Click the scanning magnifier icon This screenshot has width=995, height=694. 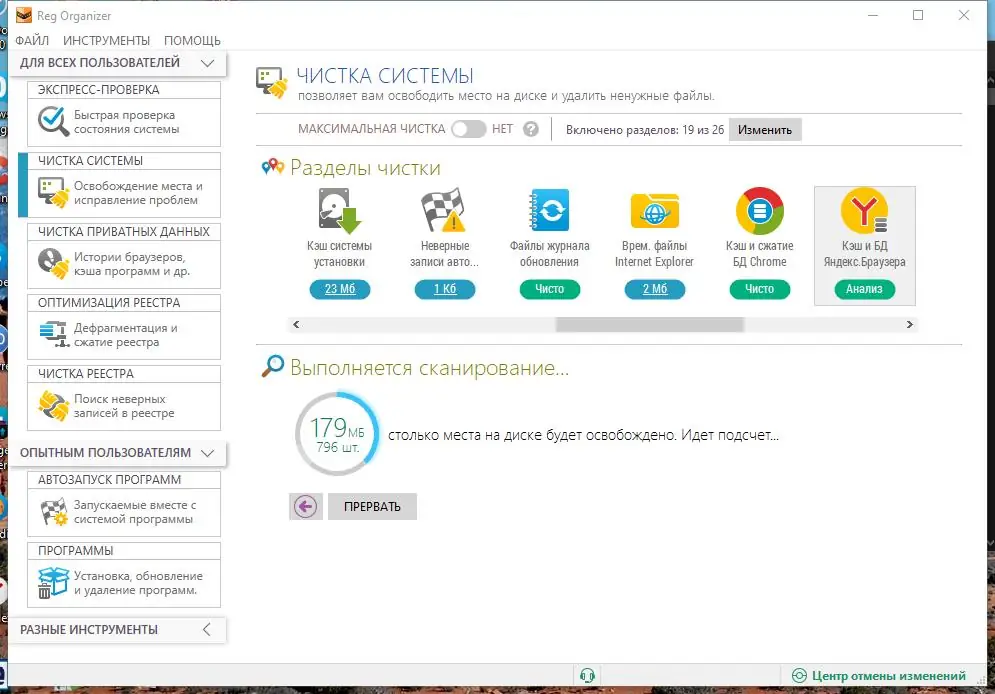(273, 366)
